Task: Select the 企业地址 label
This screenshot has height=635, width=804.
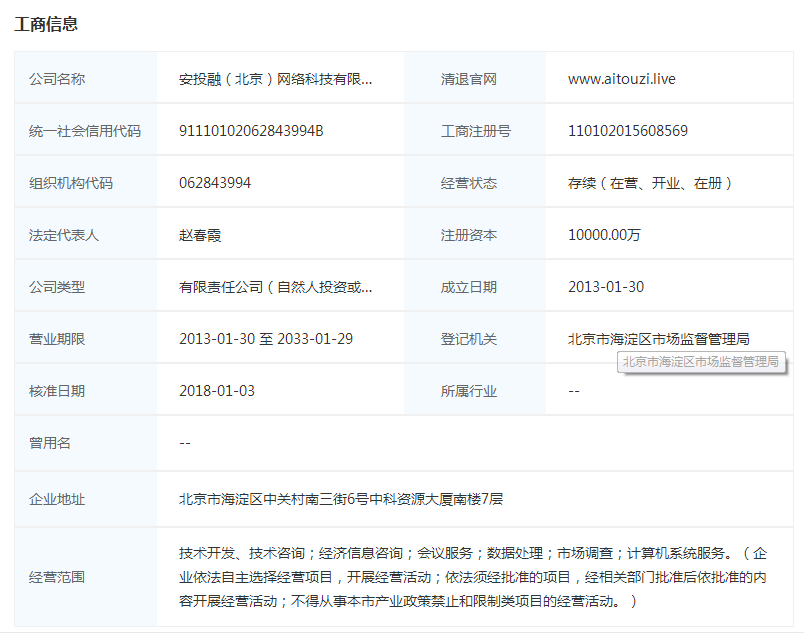Action: click(57, 499)
